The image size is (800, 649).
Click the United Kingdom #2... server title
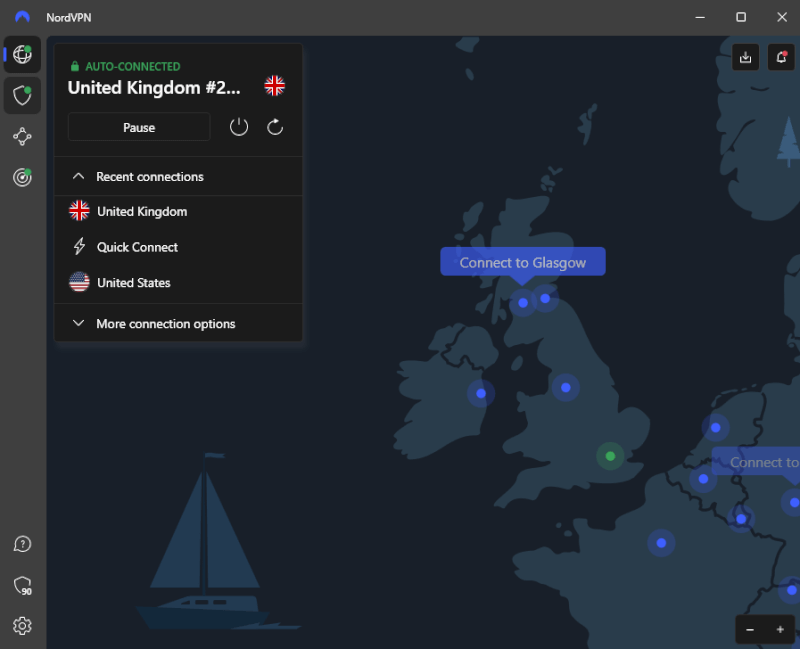coord(154,88)
